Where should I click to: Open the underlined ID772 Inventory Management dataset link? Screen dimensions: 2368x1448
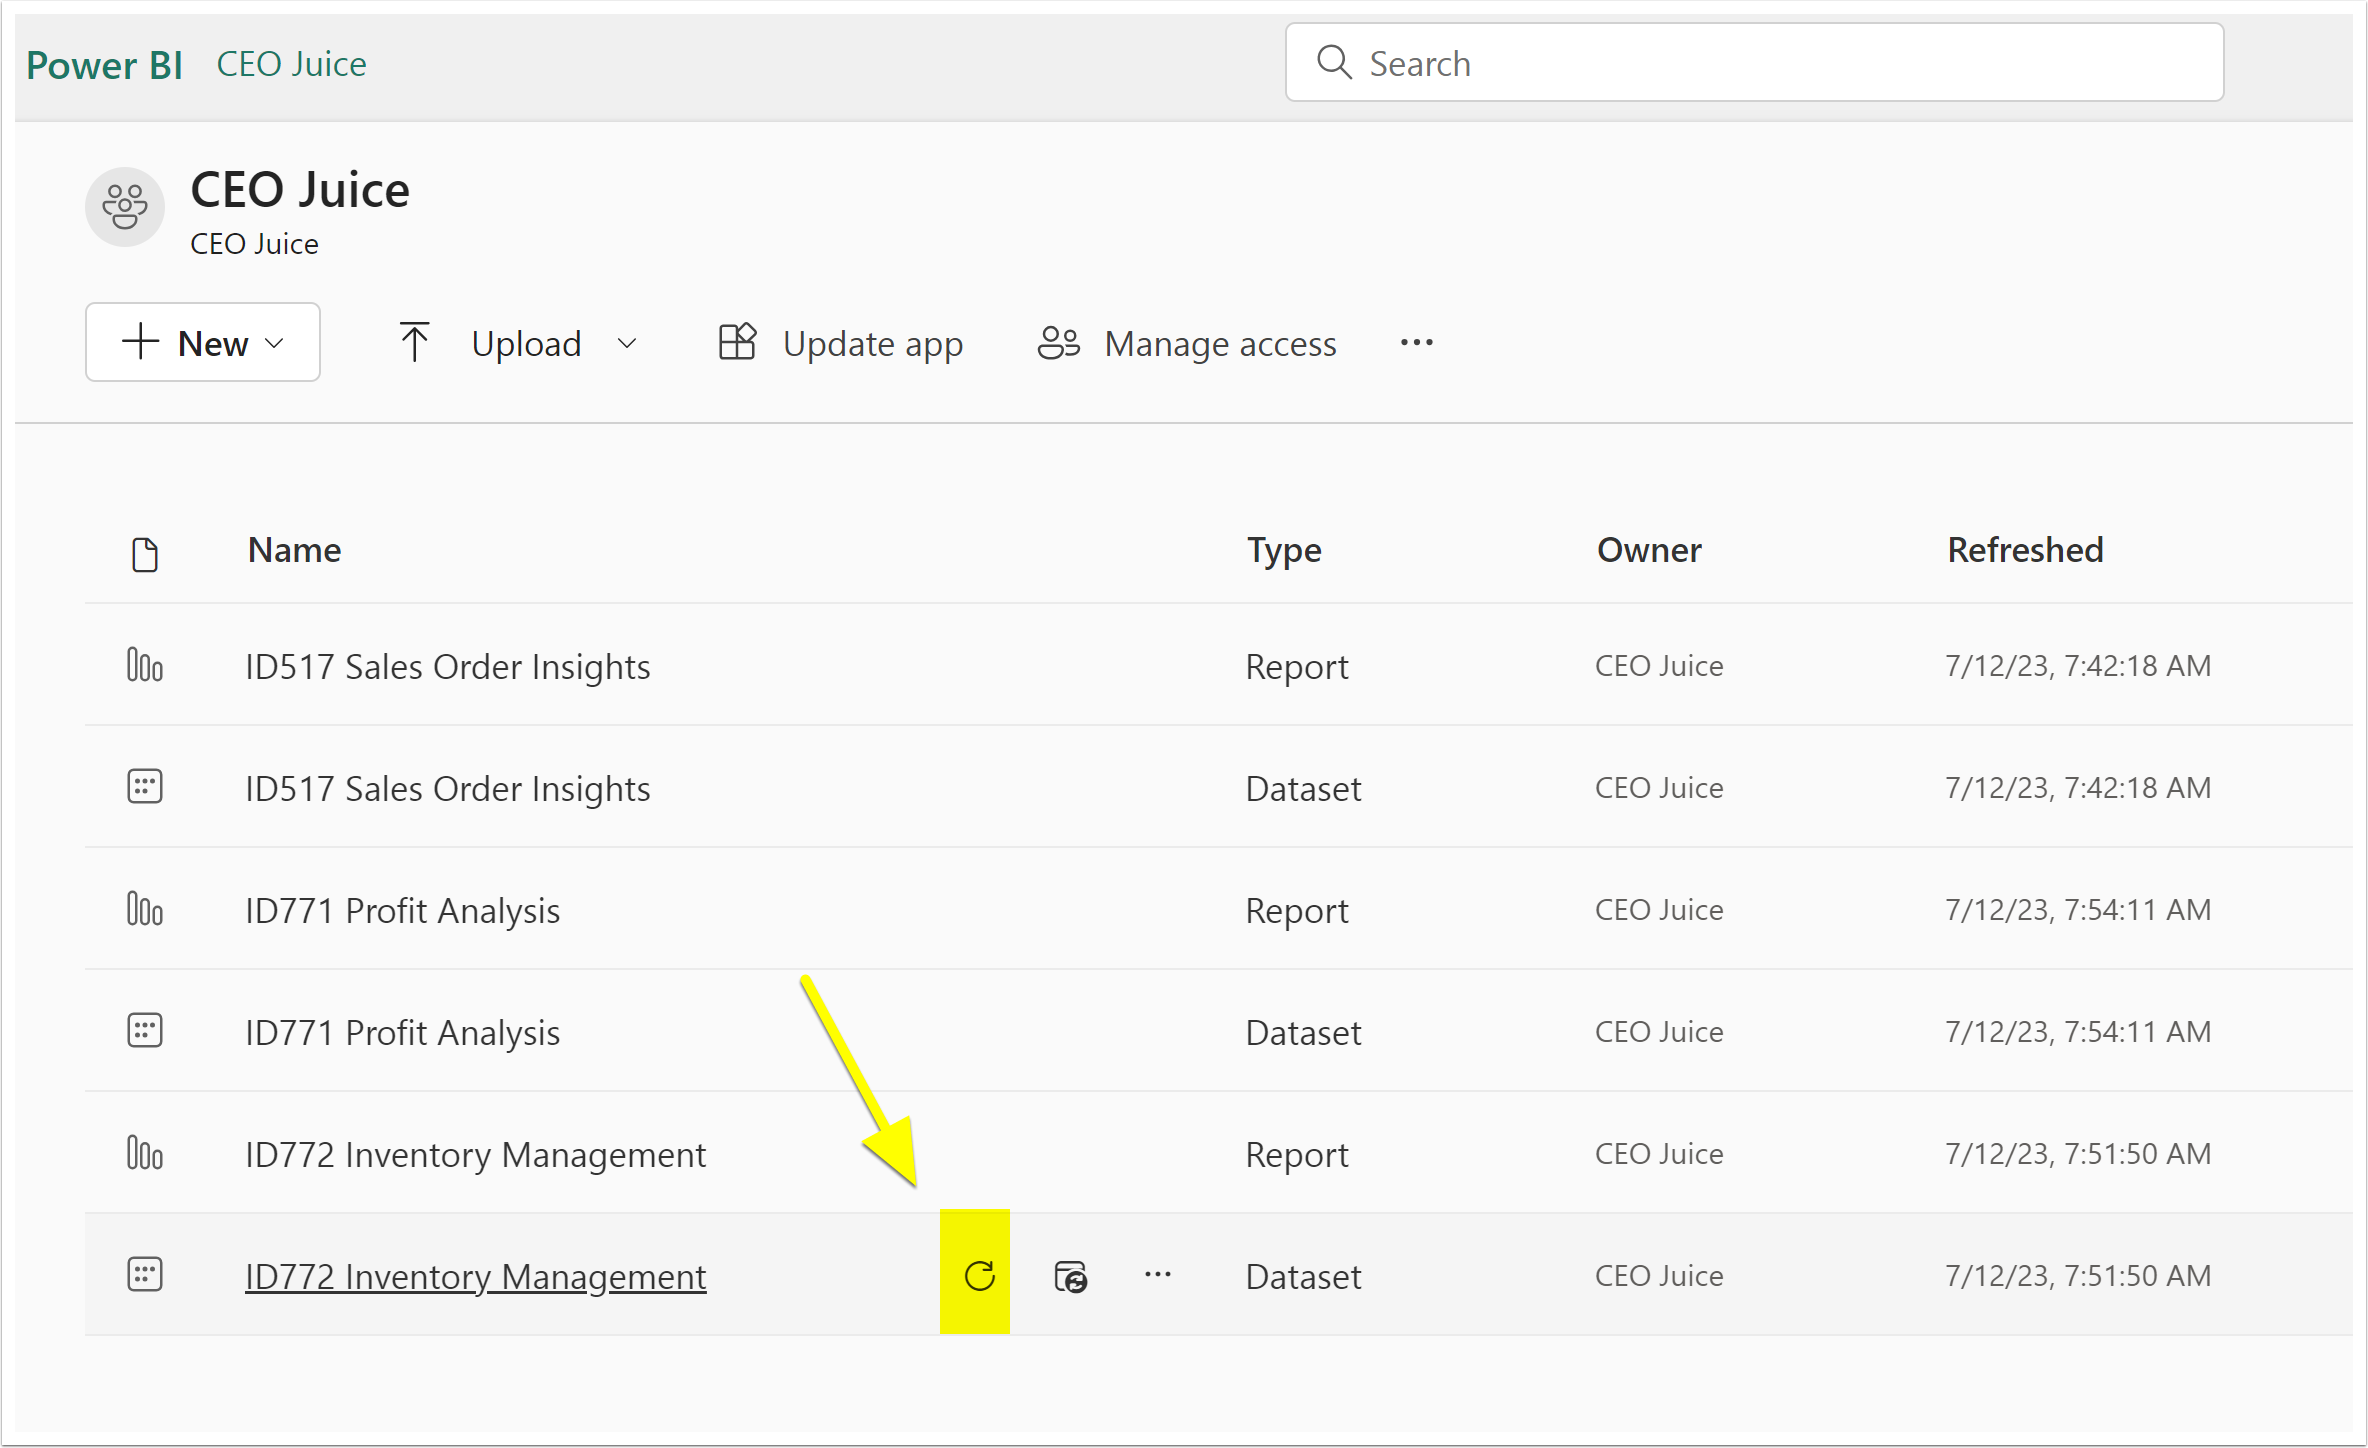click(475, 1276)
